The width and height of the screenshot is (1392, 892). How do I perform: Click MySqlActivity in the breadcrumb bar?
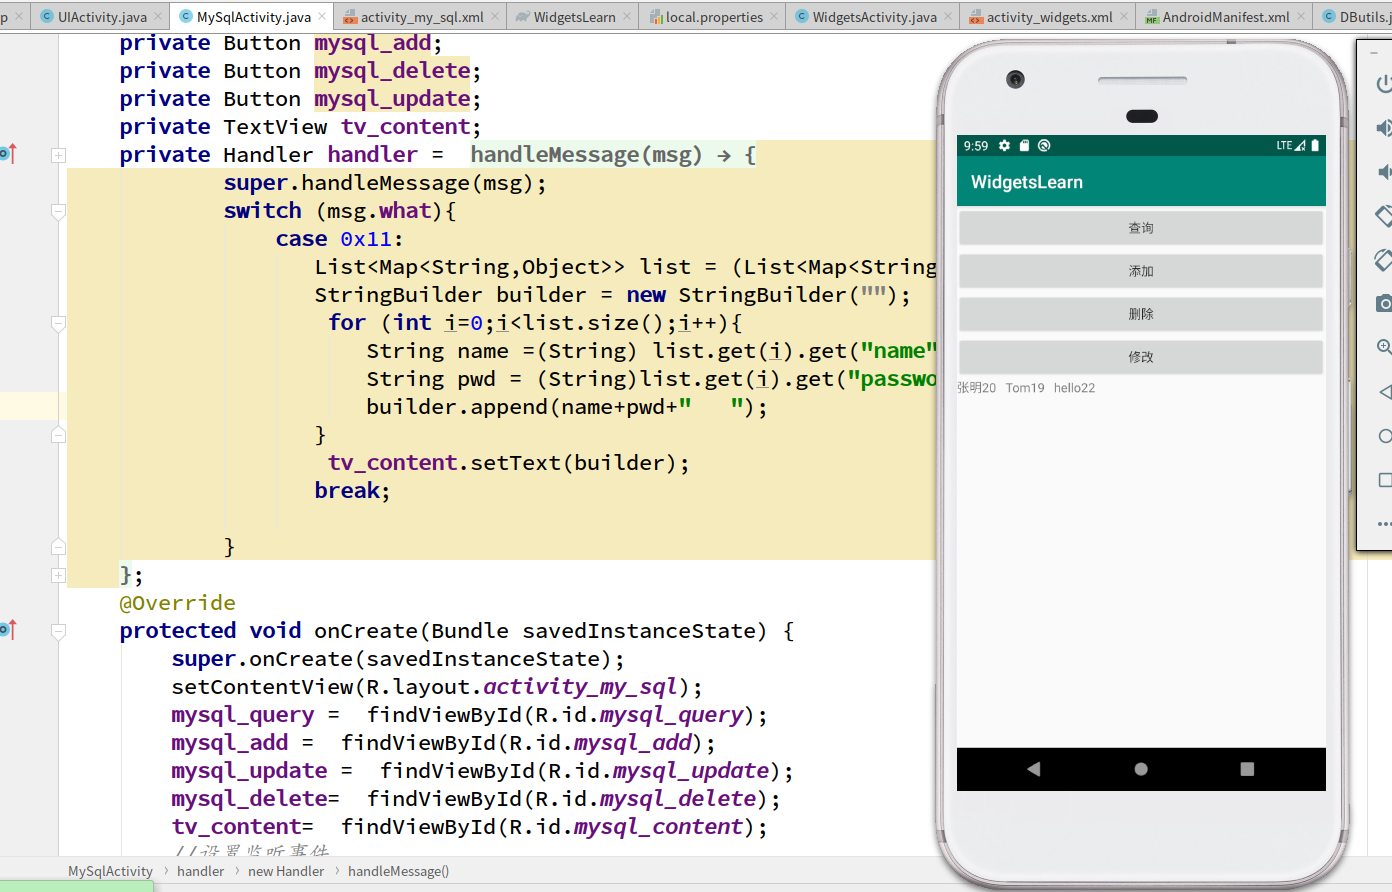(110, 871)
